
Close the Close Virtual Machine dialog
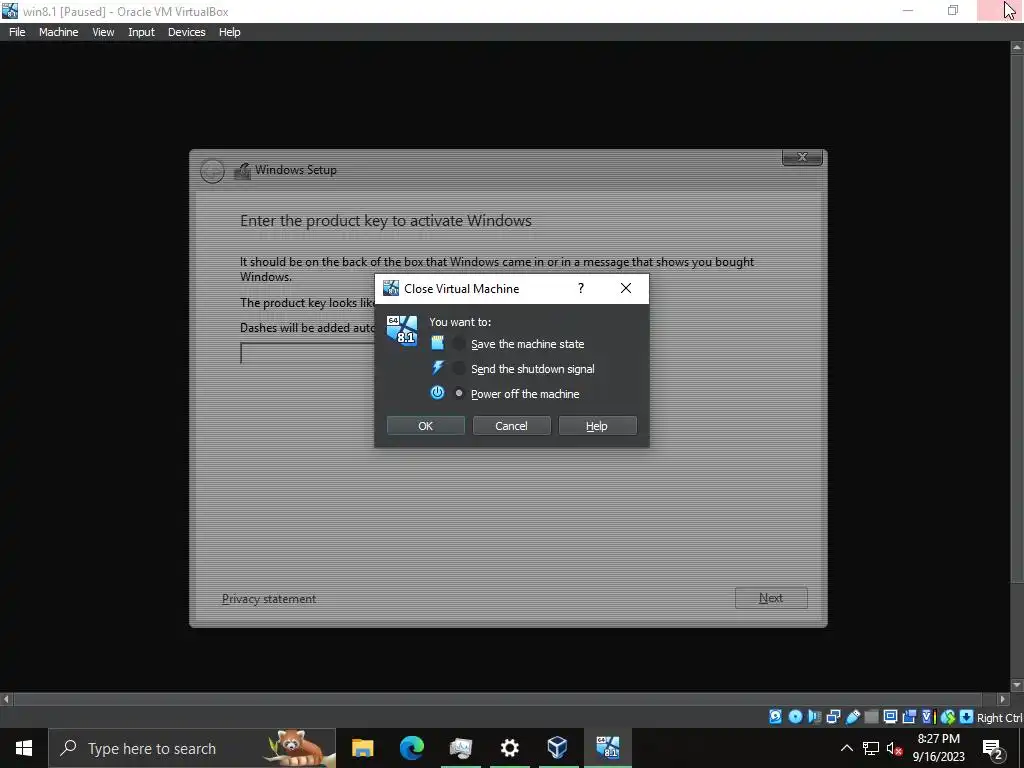pyautogui.click(x=626, y=288)
